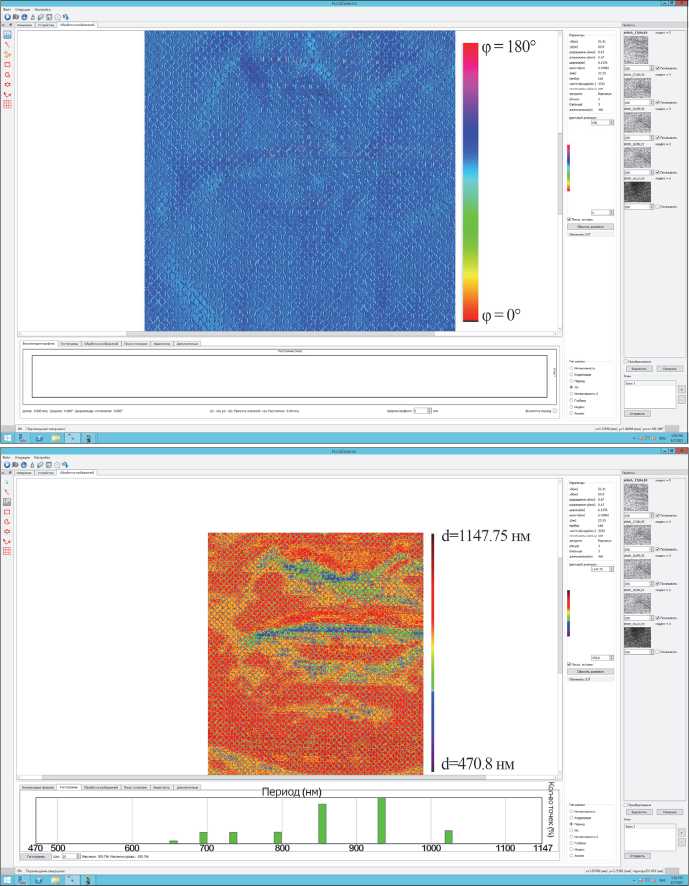
Task: Click the blue globe icon in top window toolbar
Action: point(24,17)
